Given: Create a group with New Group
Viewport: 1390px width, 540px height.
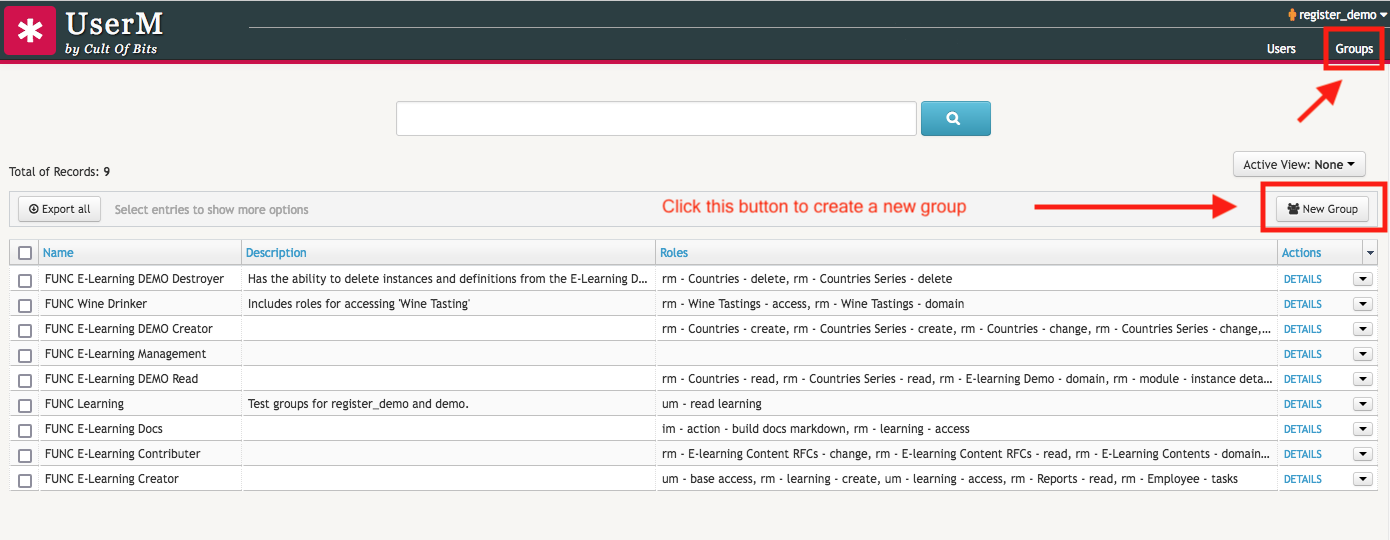Looking at the screenshot, I should (1322, 209).
